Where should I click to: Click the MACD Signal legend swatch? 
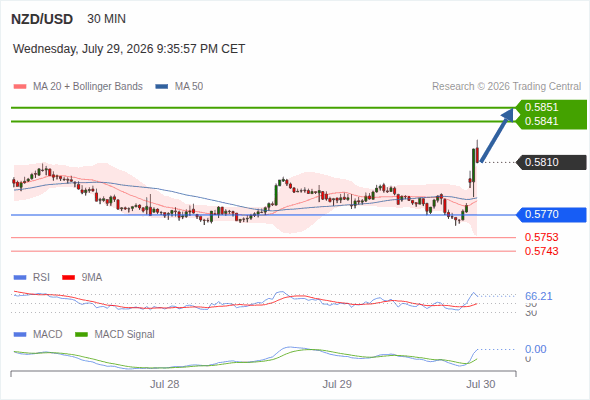[x=81, y=335]
